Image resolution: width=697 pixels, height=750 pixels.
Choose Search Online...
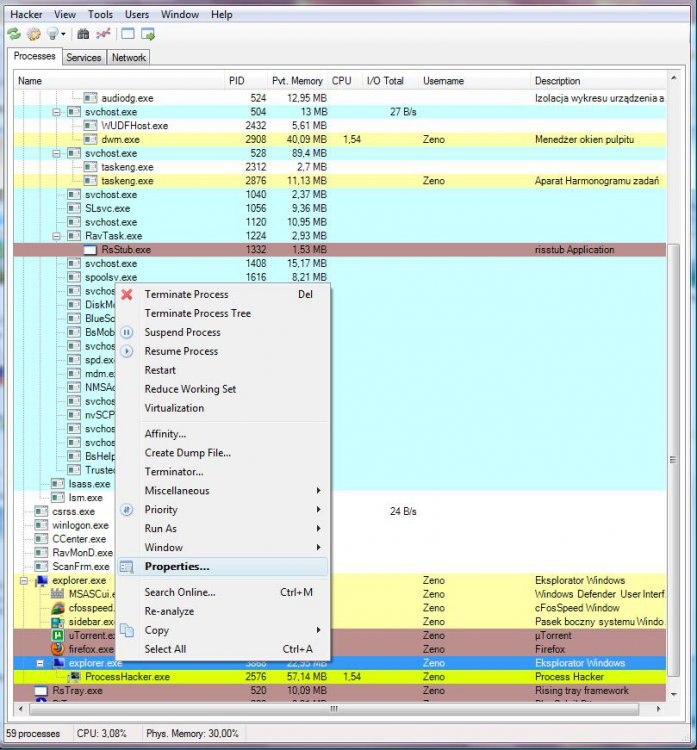[x=223, y=592]
